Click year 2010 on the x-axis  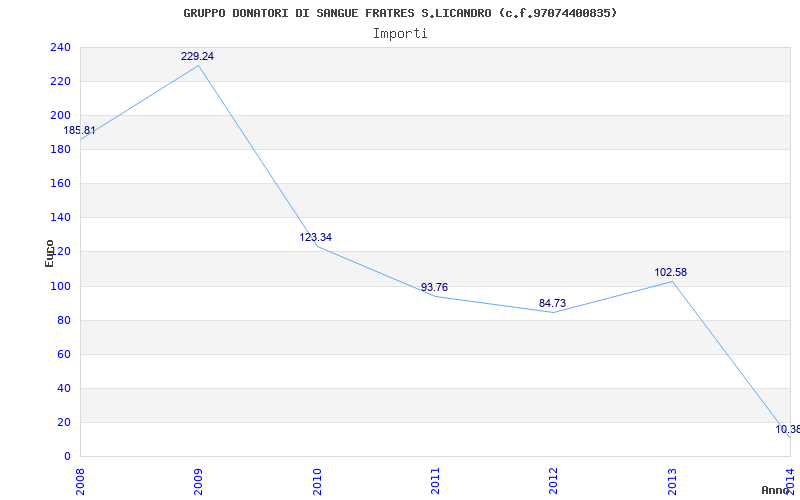point(317,481)
